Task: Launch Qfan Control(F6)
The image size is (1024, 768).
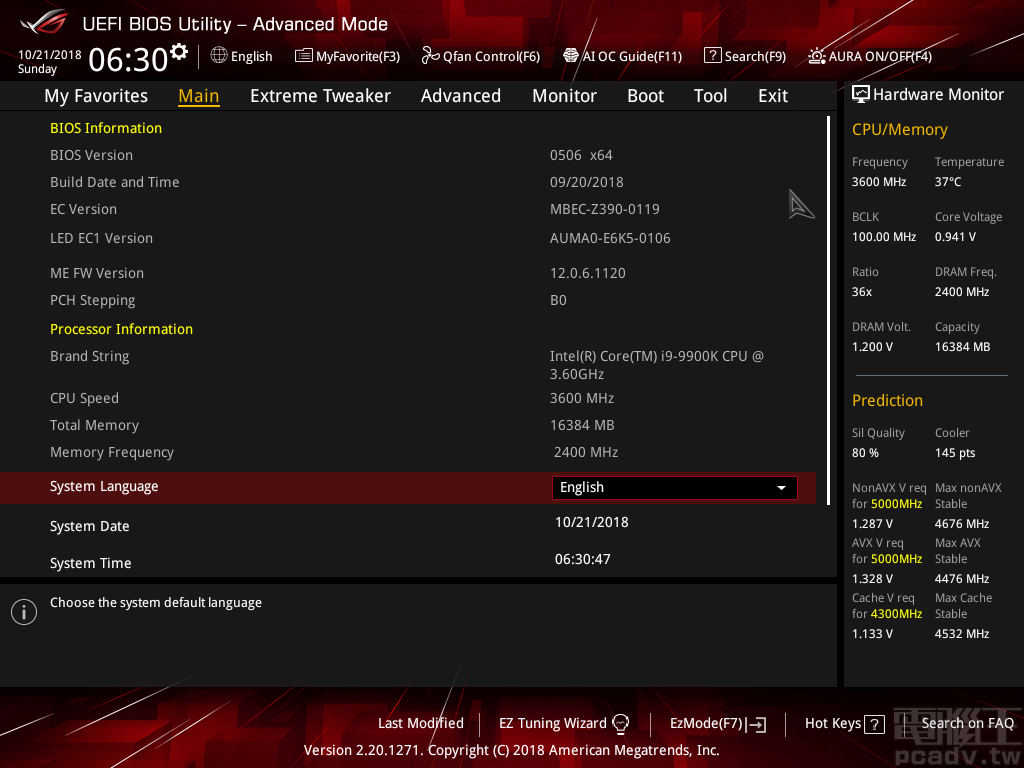Action: click(x=491, y=56)
